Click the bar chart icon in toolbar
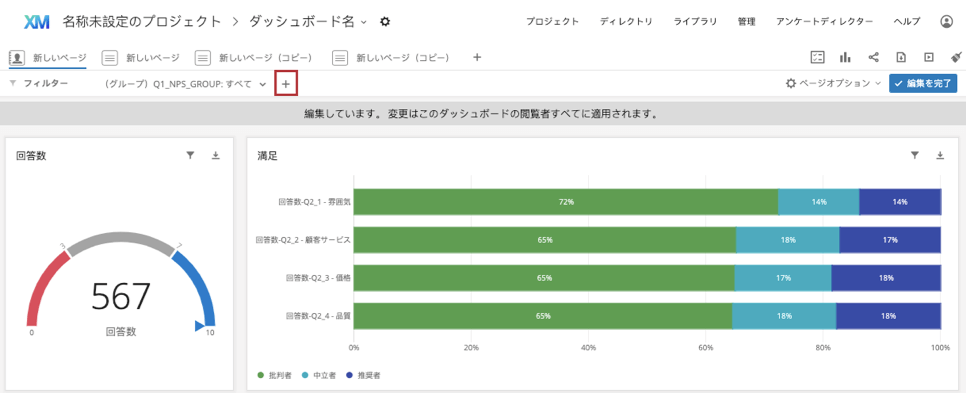The height and width of the screenshot is (393, 966). pyautogui.click(x=845, y=57)
